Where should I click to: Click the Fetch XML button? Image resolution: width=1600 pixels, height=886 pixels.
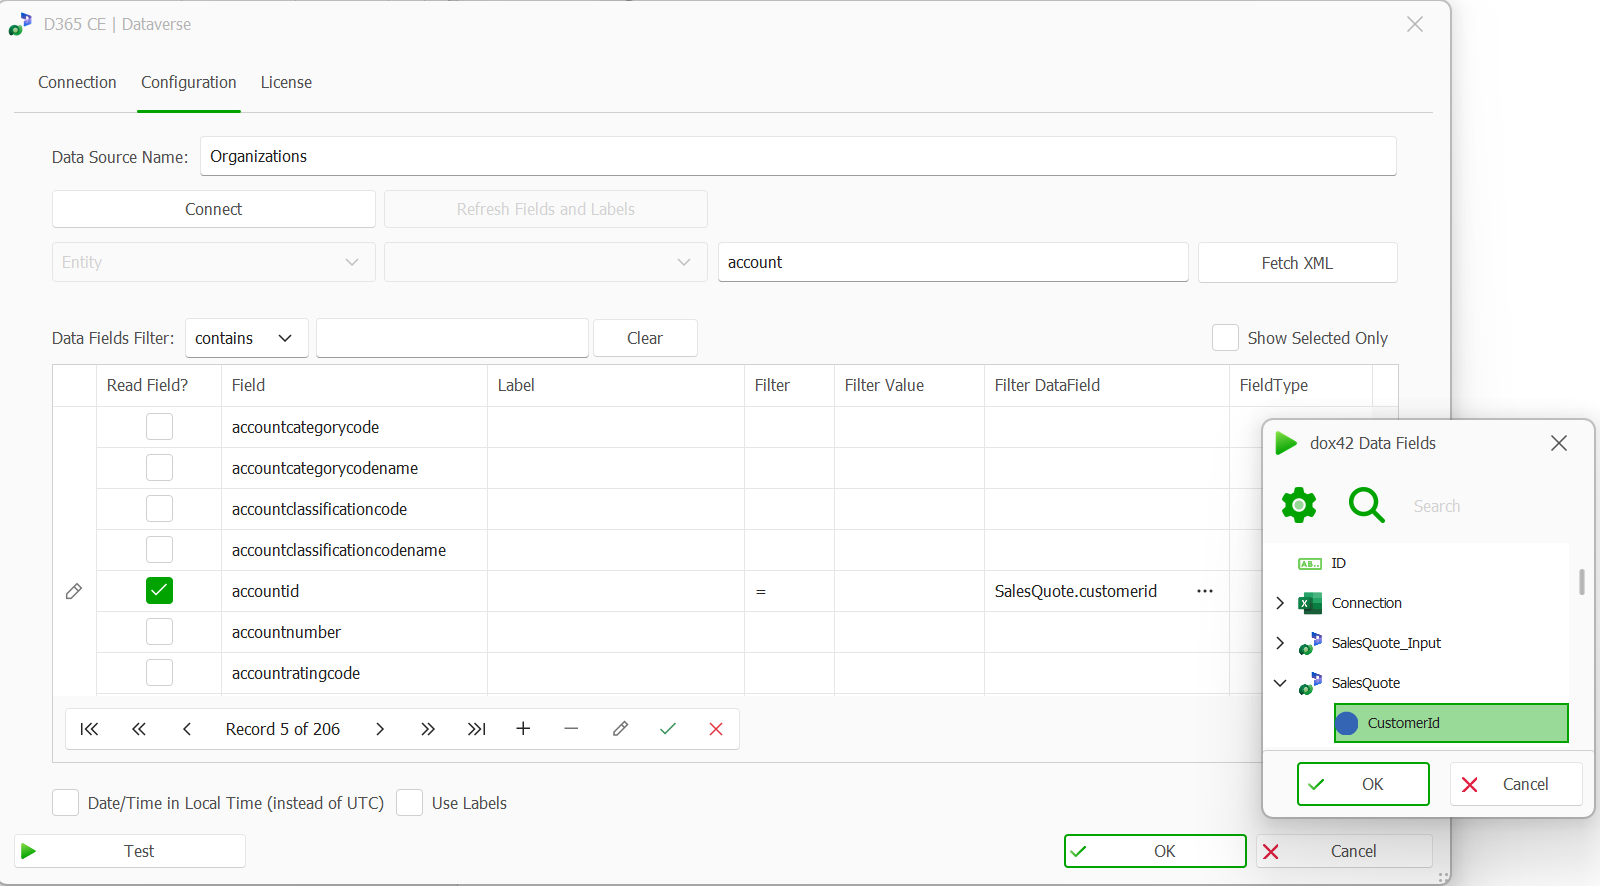pos(1297,263)
